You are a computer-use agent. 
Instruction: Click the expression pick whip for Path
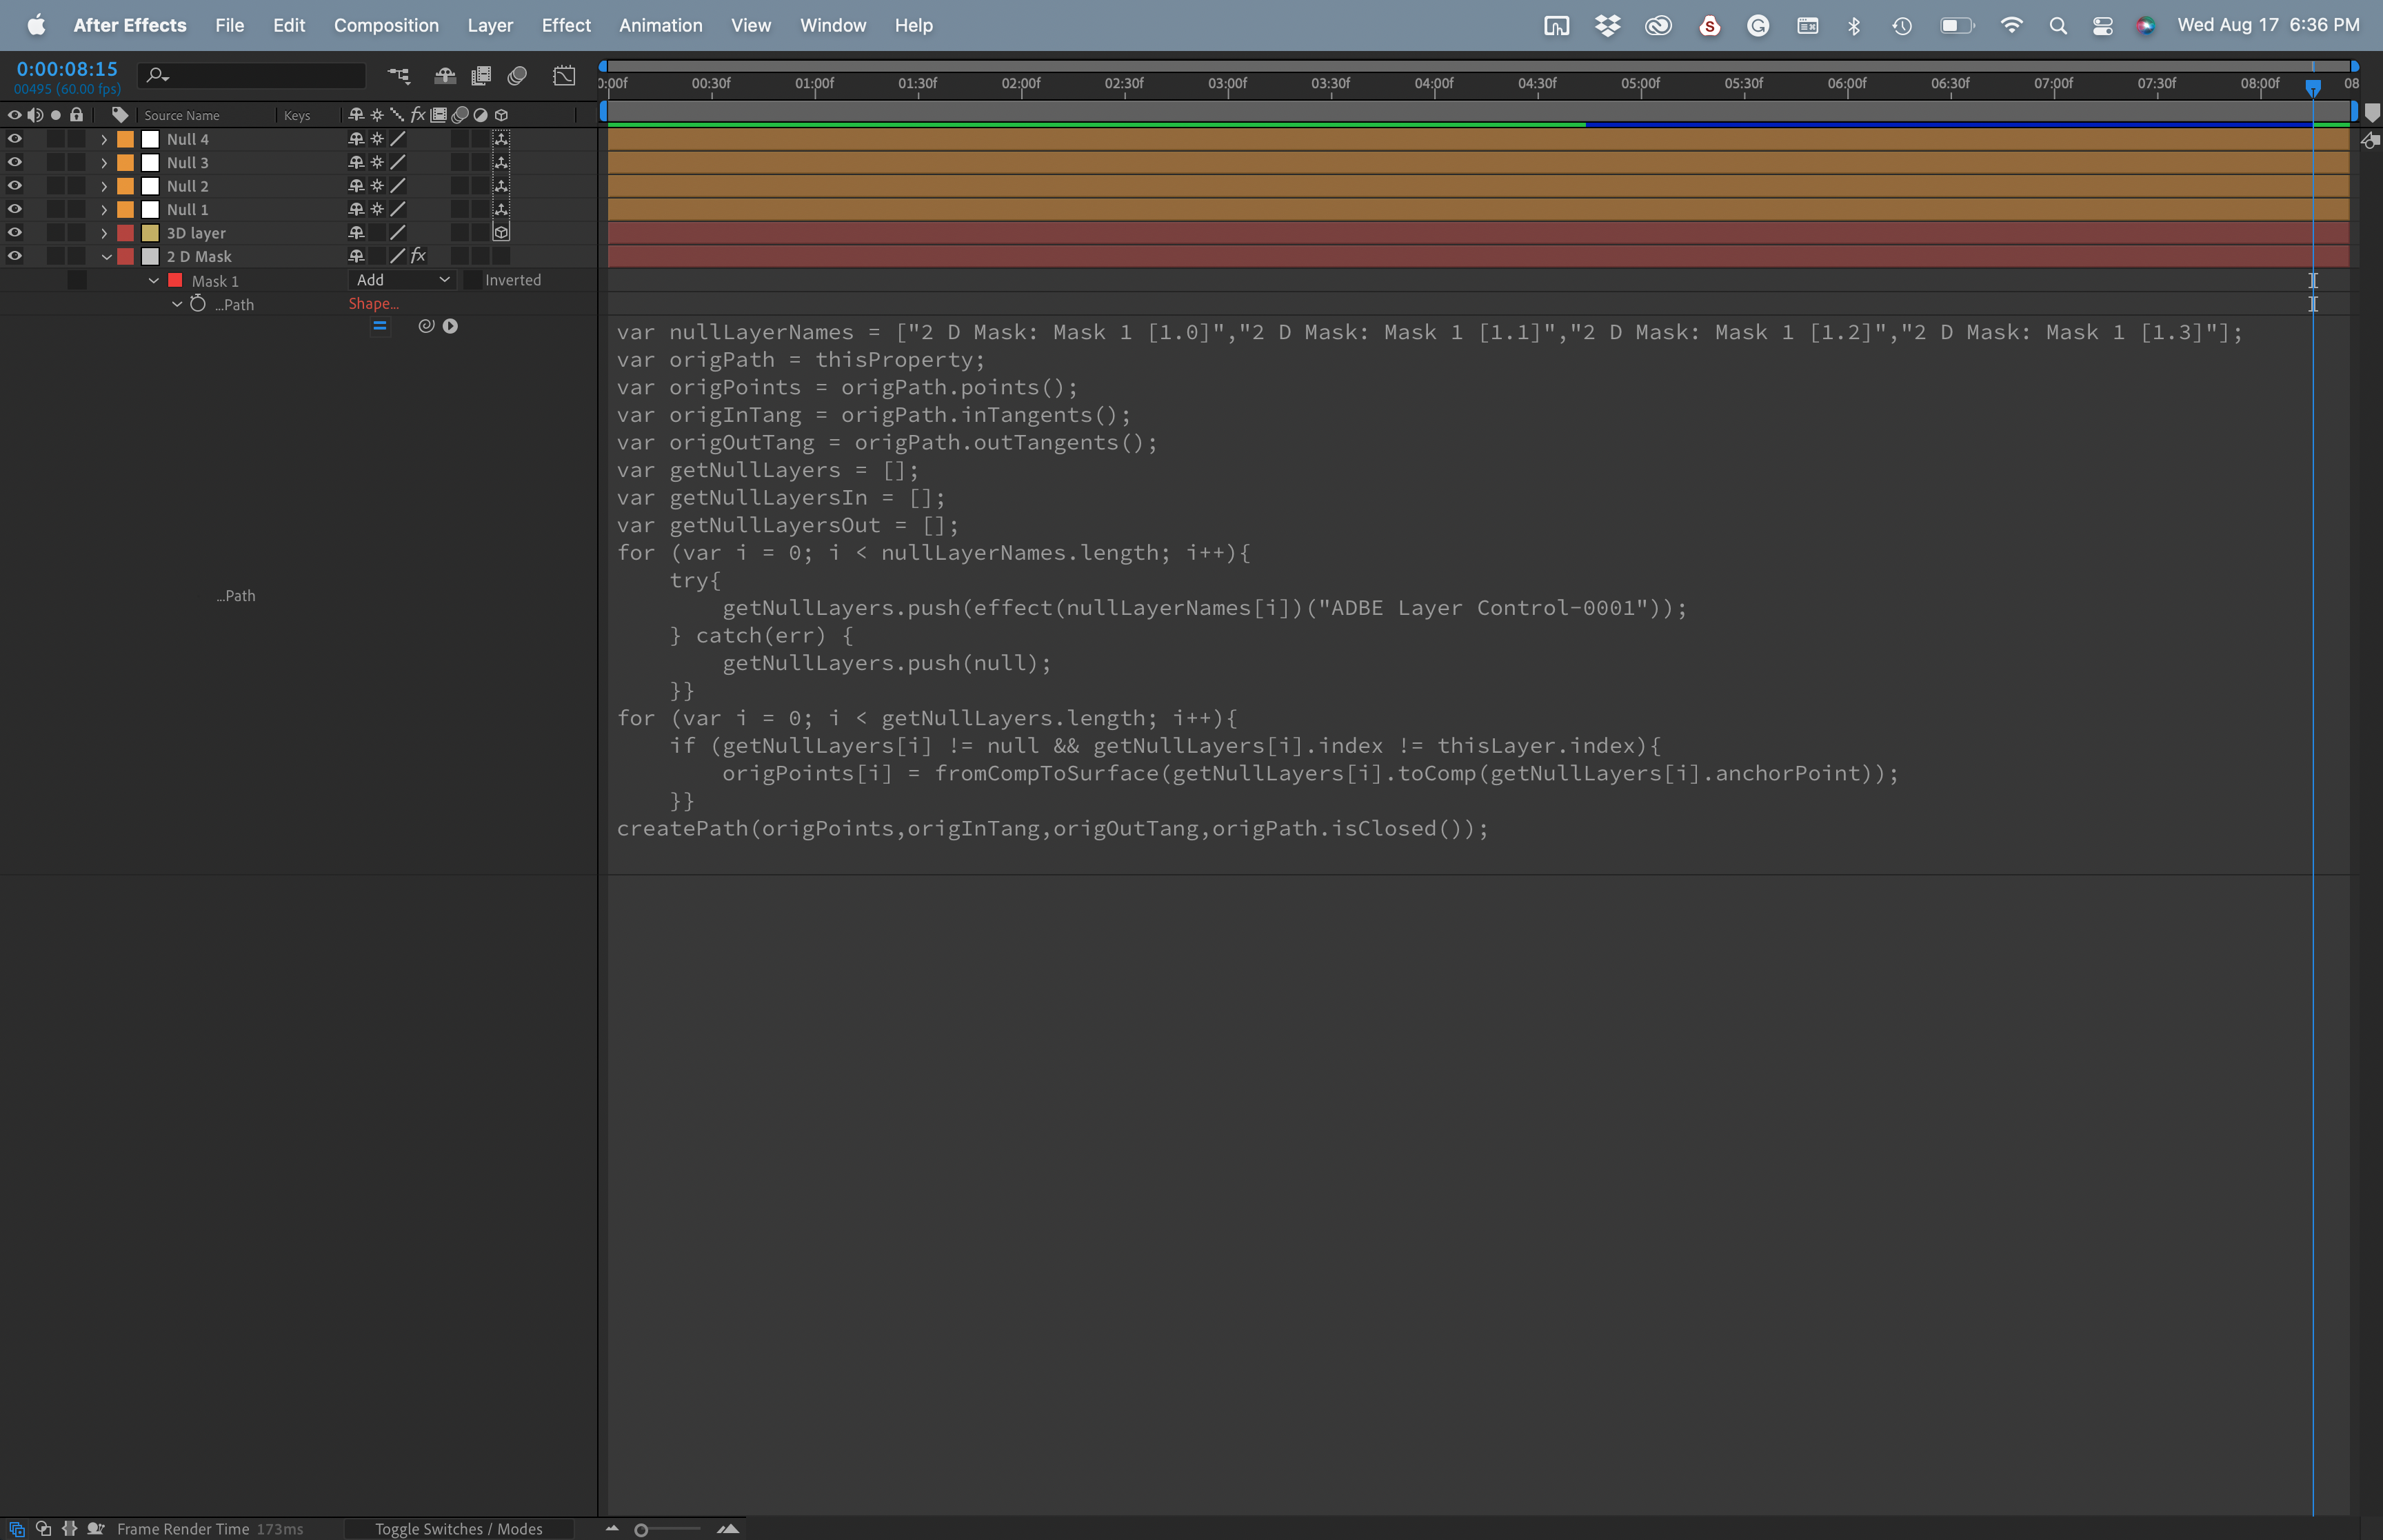pyautogui.click(x=426, y=325)
